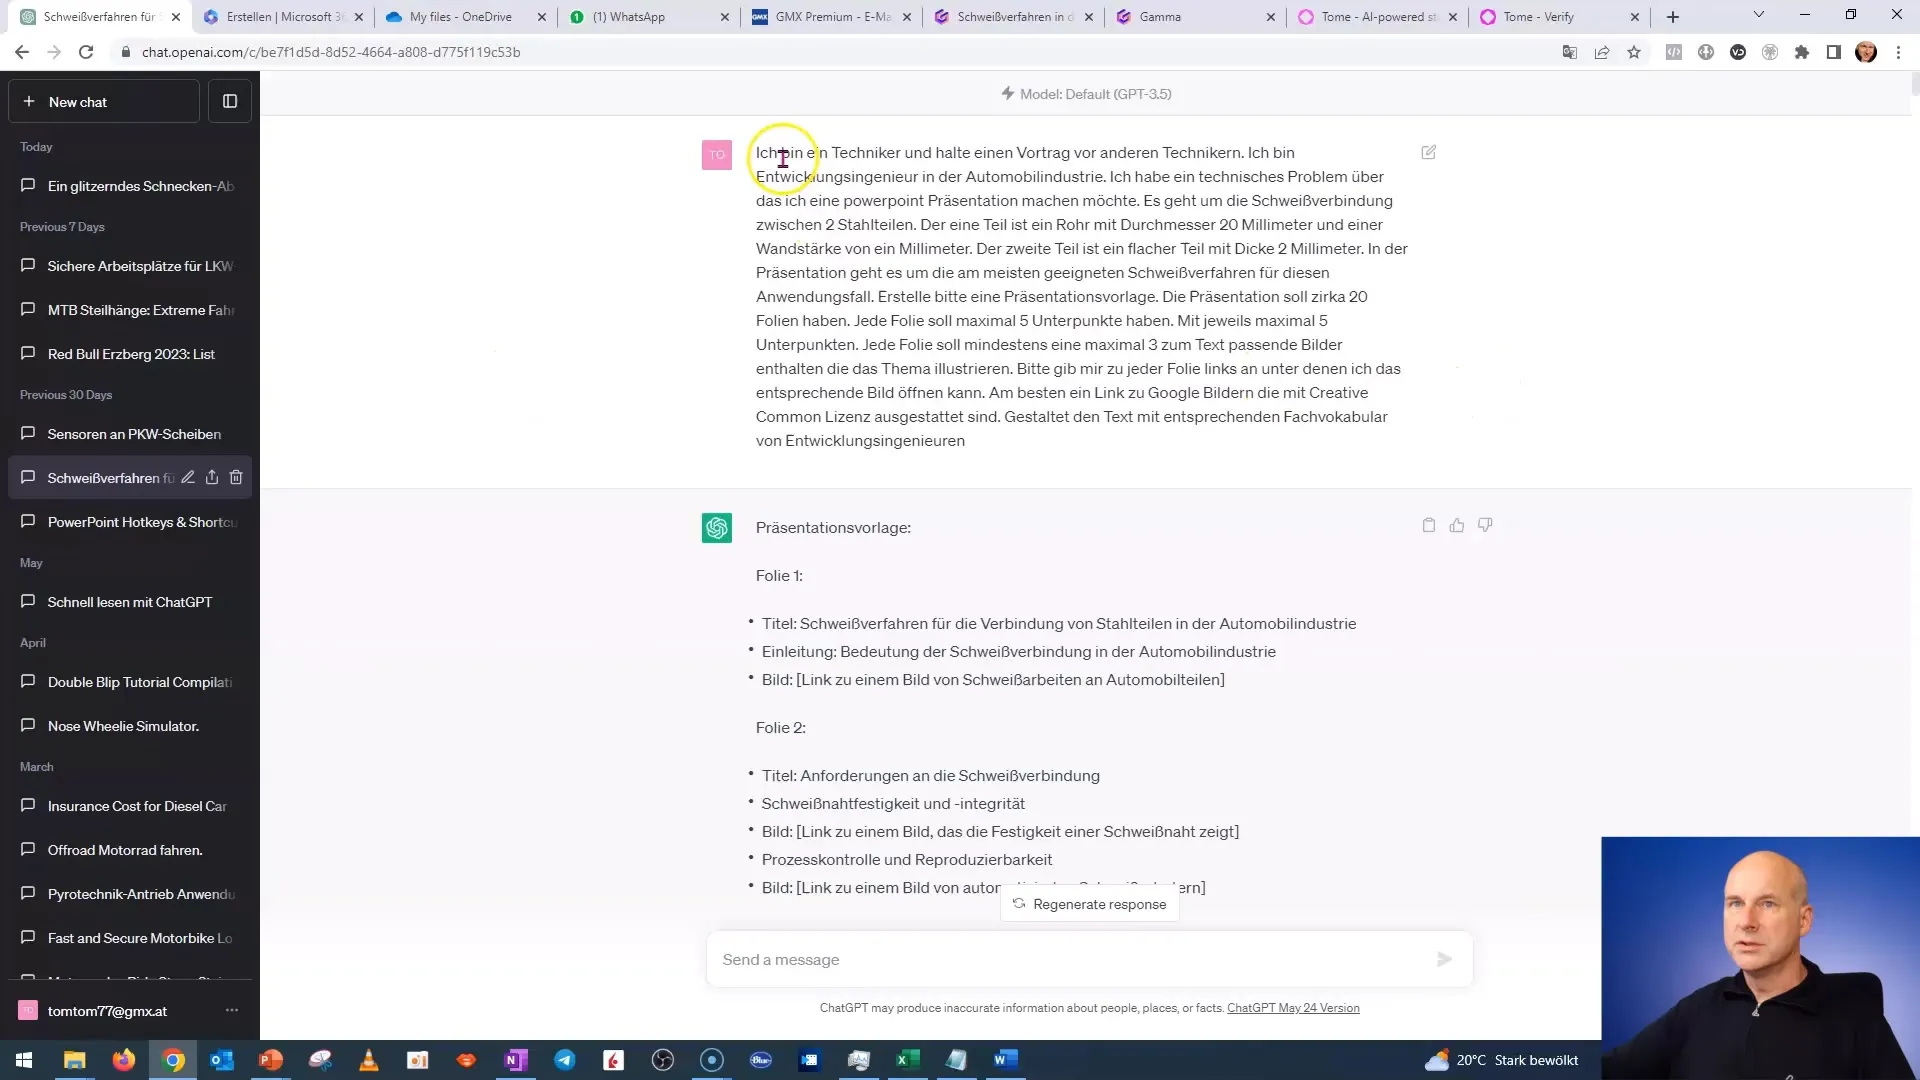The height and width of the screenshot is (1080, 1920).
Task: Click the share icon on Schweißverfahren chat
Action: (x=211, y=477)
